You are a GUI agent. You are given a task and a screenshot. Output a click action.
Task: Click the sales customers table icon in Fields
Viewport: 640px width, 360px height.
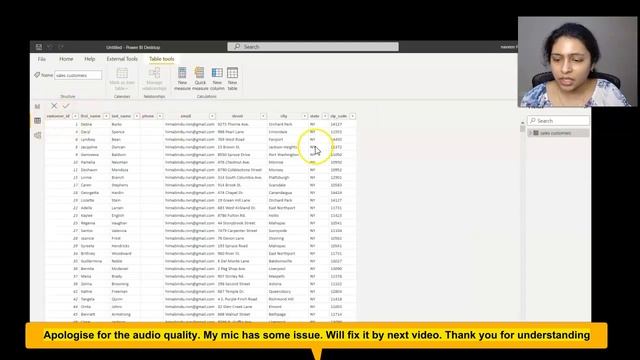coord(536,133)
